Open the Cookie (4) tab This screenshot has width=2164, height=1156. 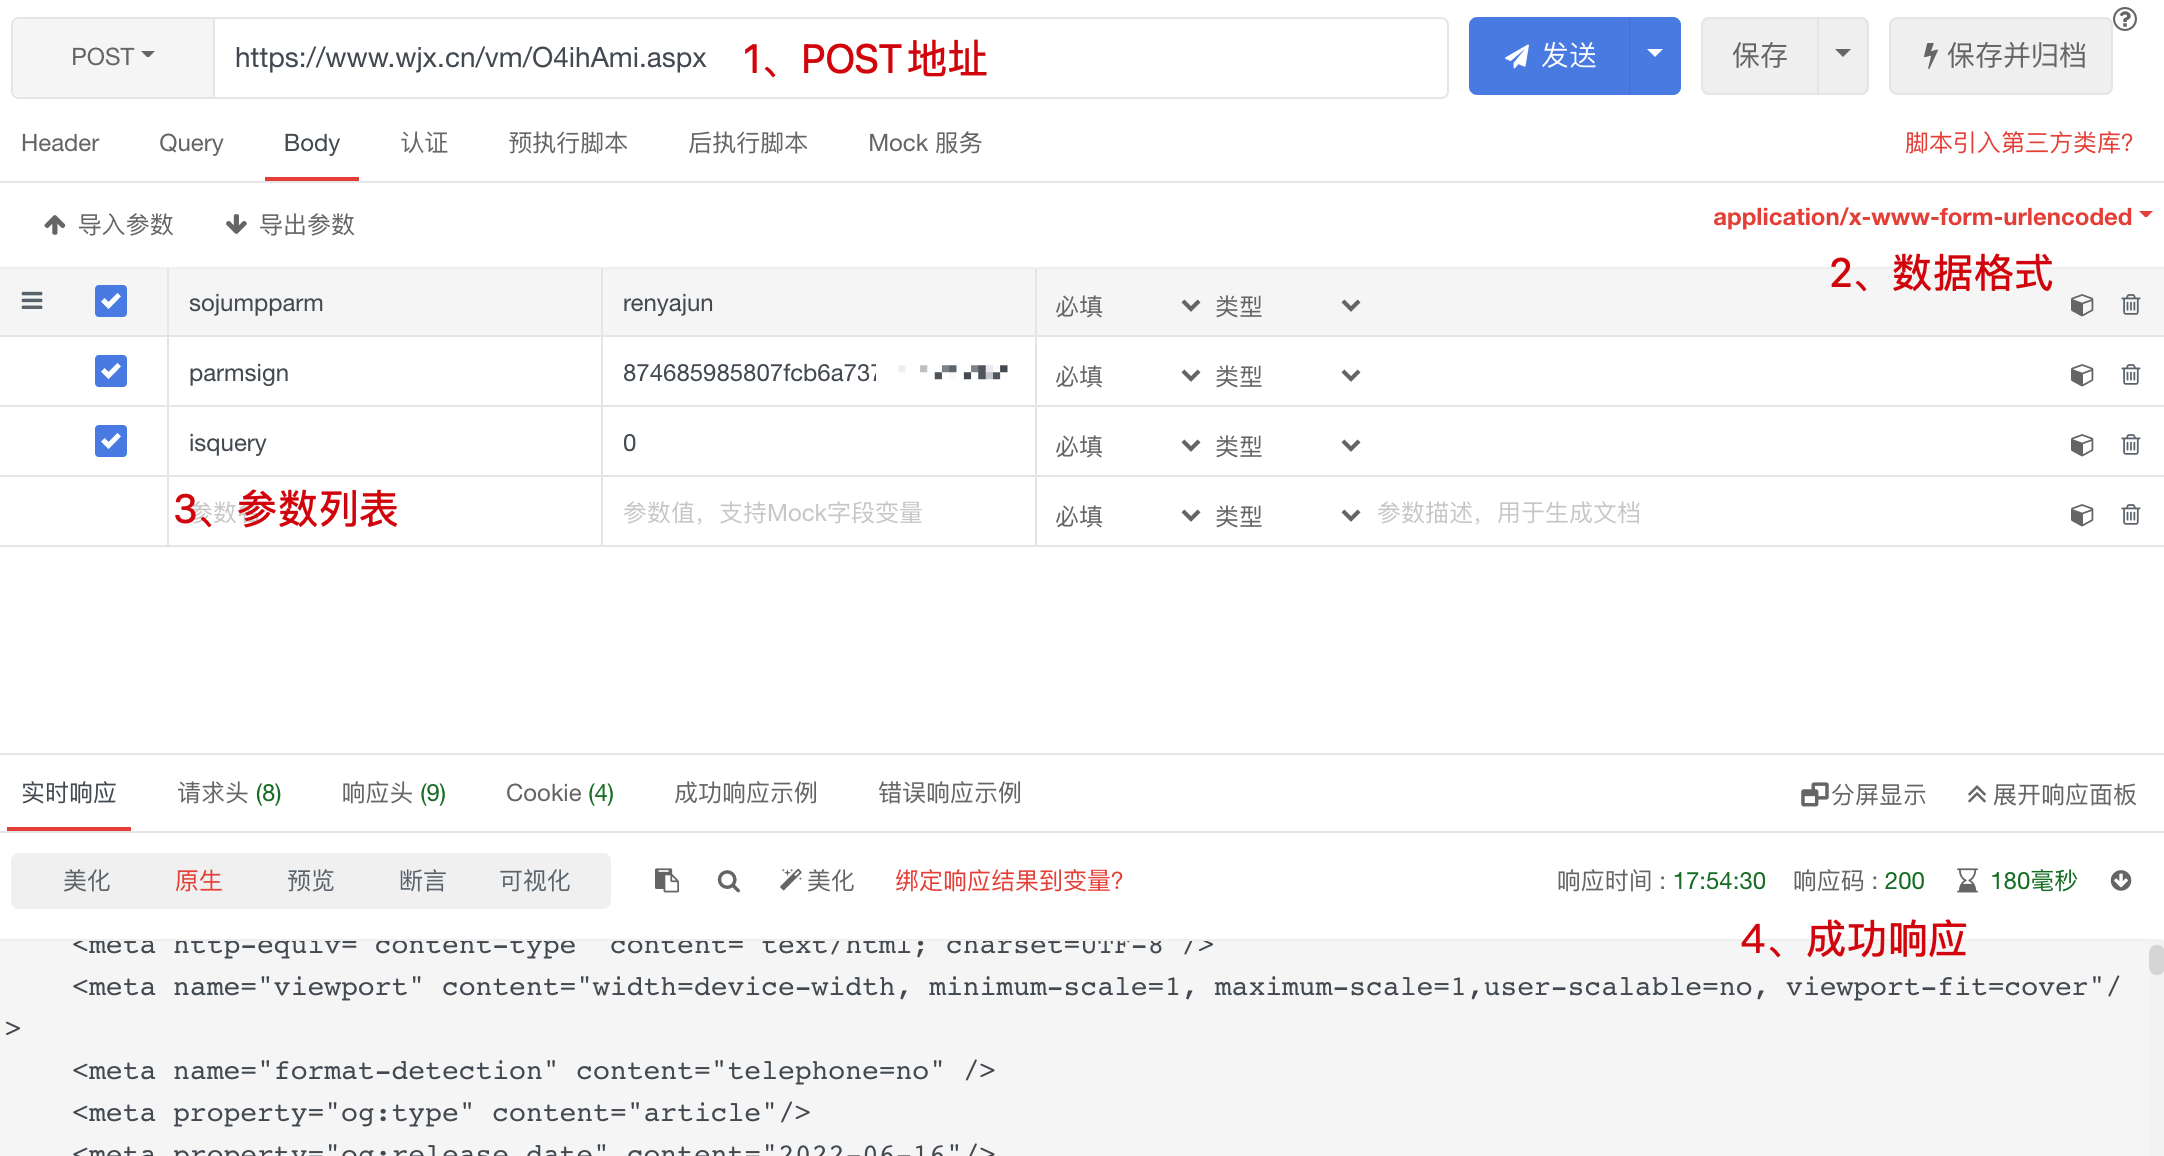point(560,793)
